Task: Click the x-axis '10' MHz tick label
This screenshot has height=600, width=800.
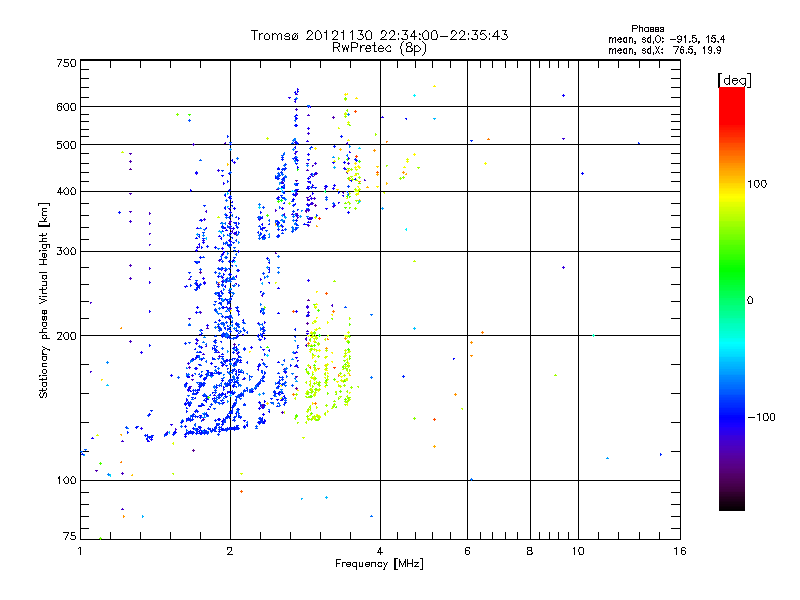Action: [x=578, y=551]
